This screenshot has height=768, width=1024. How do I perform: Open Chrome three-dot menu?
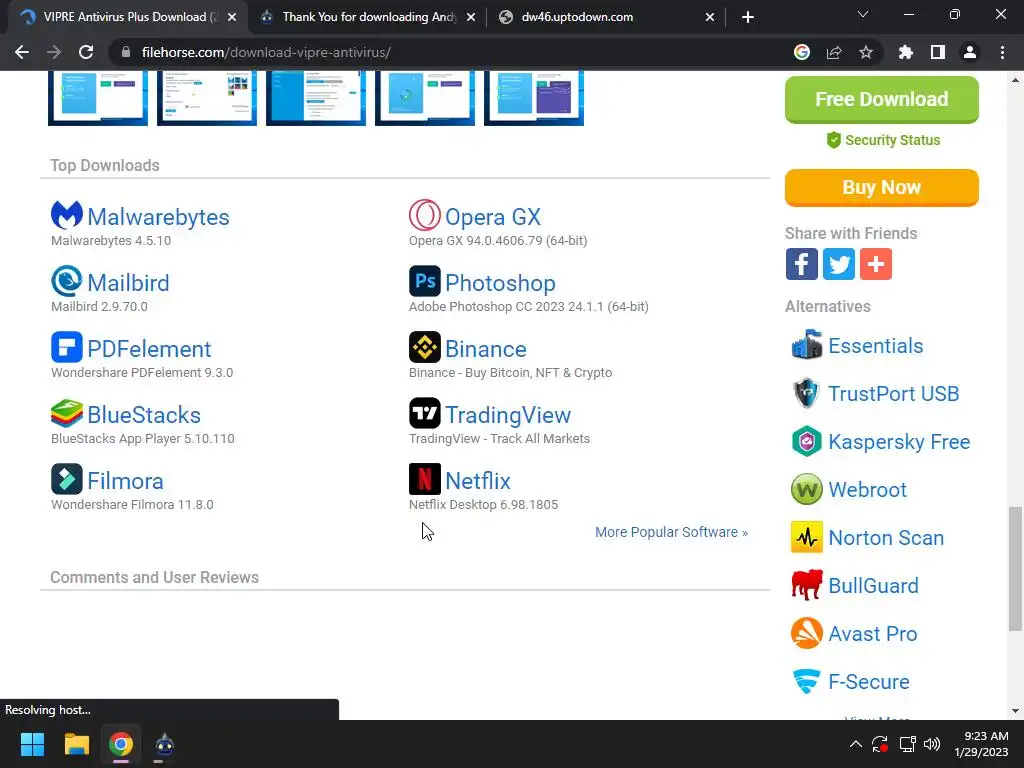(x=1002, y=52)
